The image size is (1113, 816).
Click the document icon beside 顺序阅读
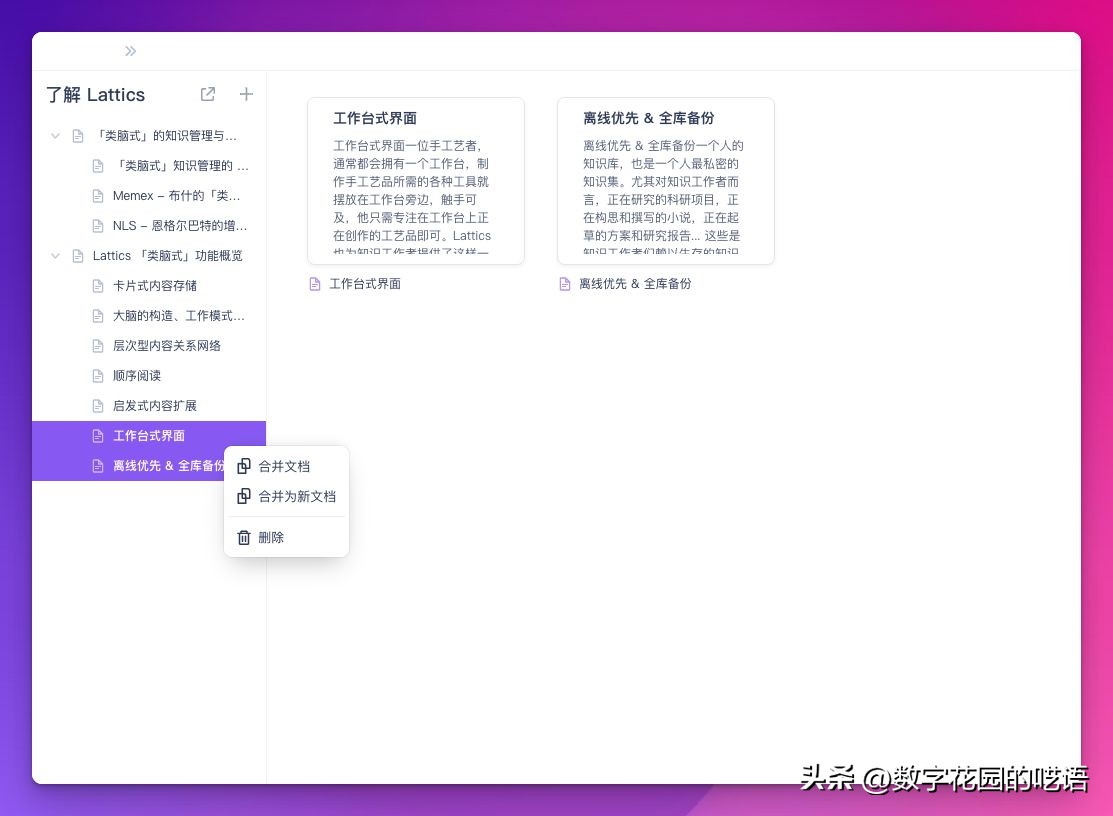(x=98, y=375)
